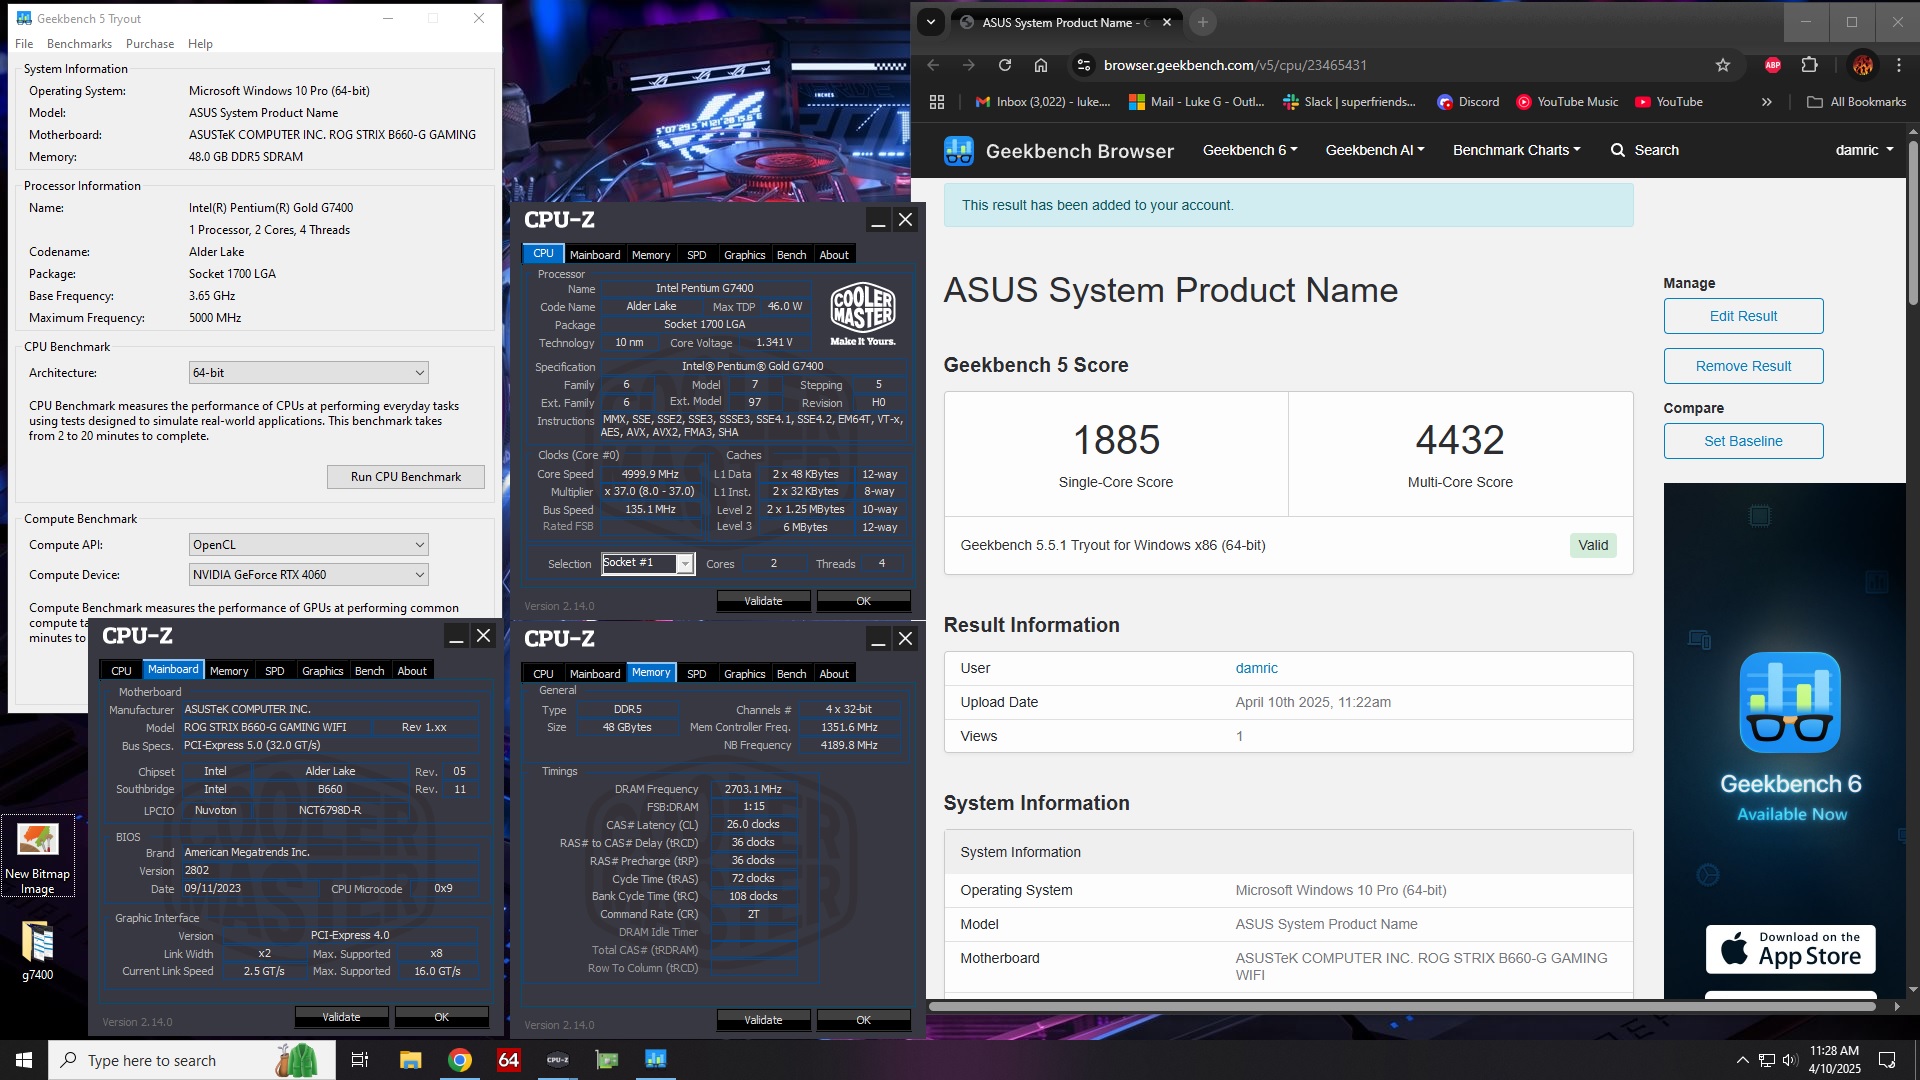Click the Set Baseline button
Image resolution: width=1920 pixels, height=1080 pixels.
coord(1743,441)
